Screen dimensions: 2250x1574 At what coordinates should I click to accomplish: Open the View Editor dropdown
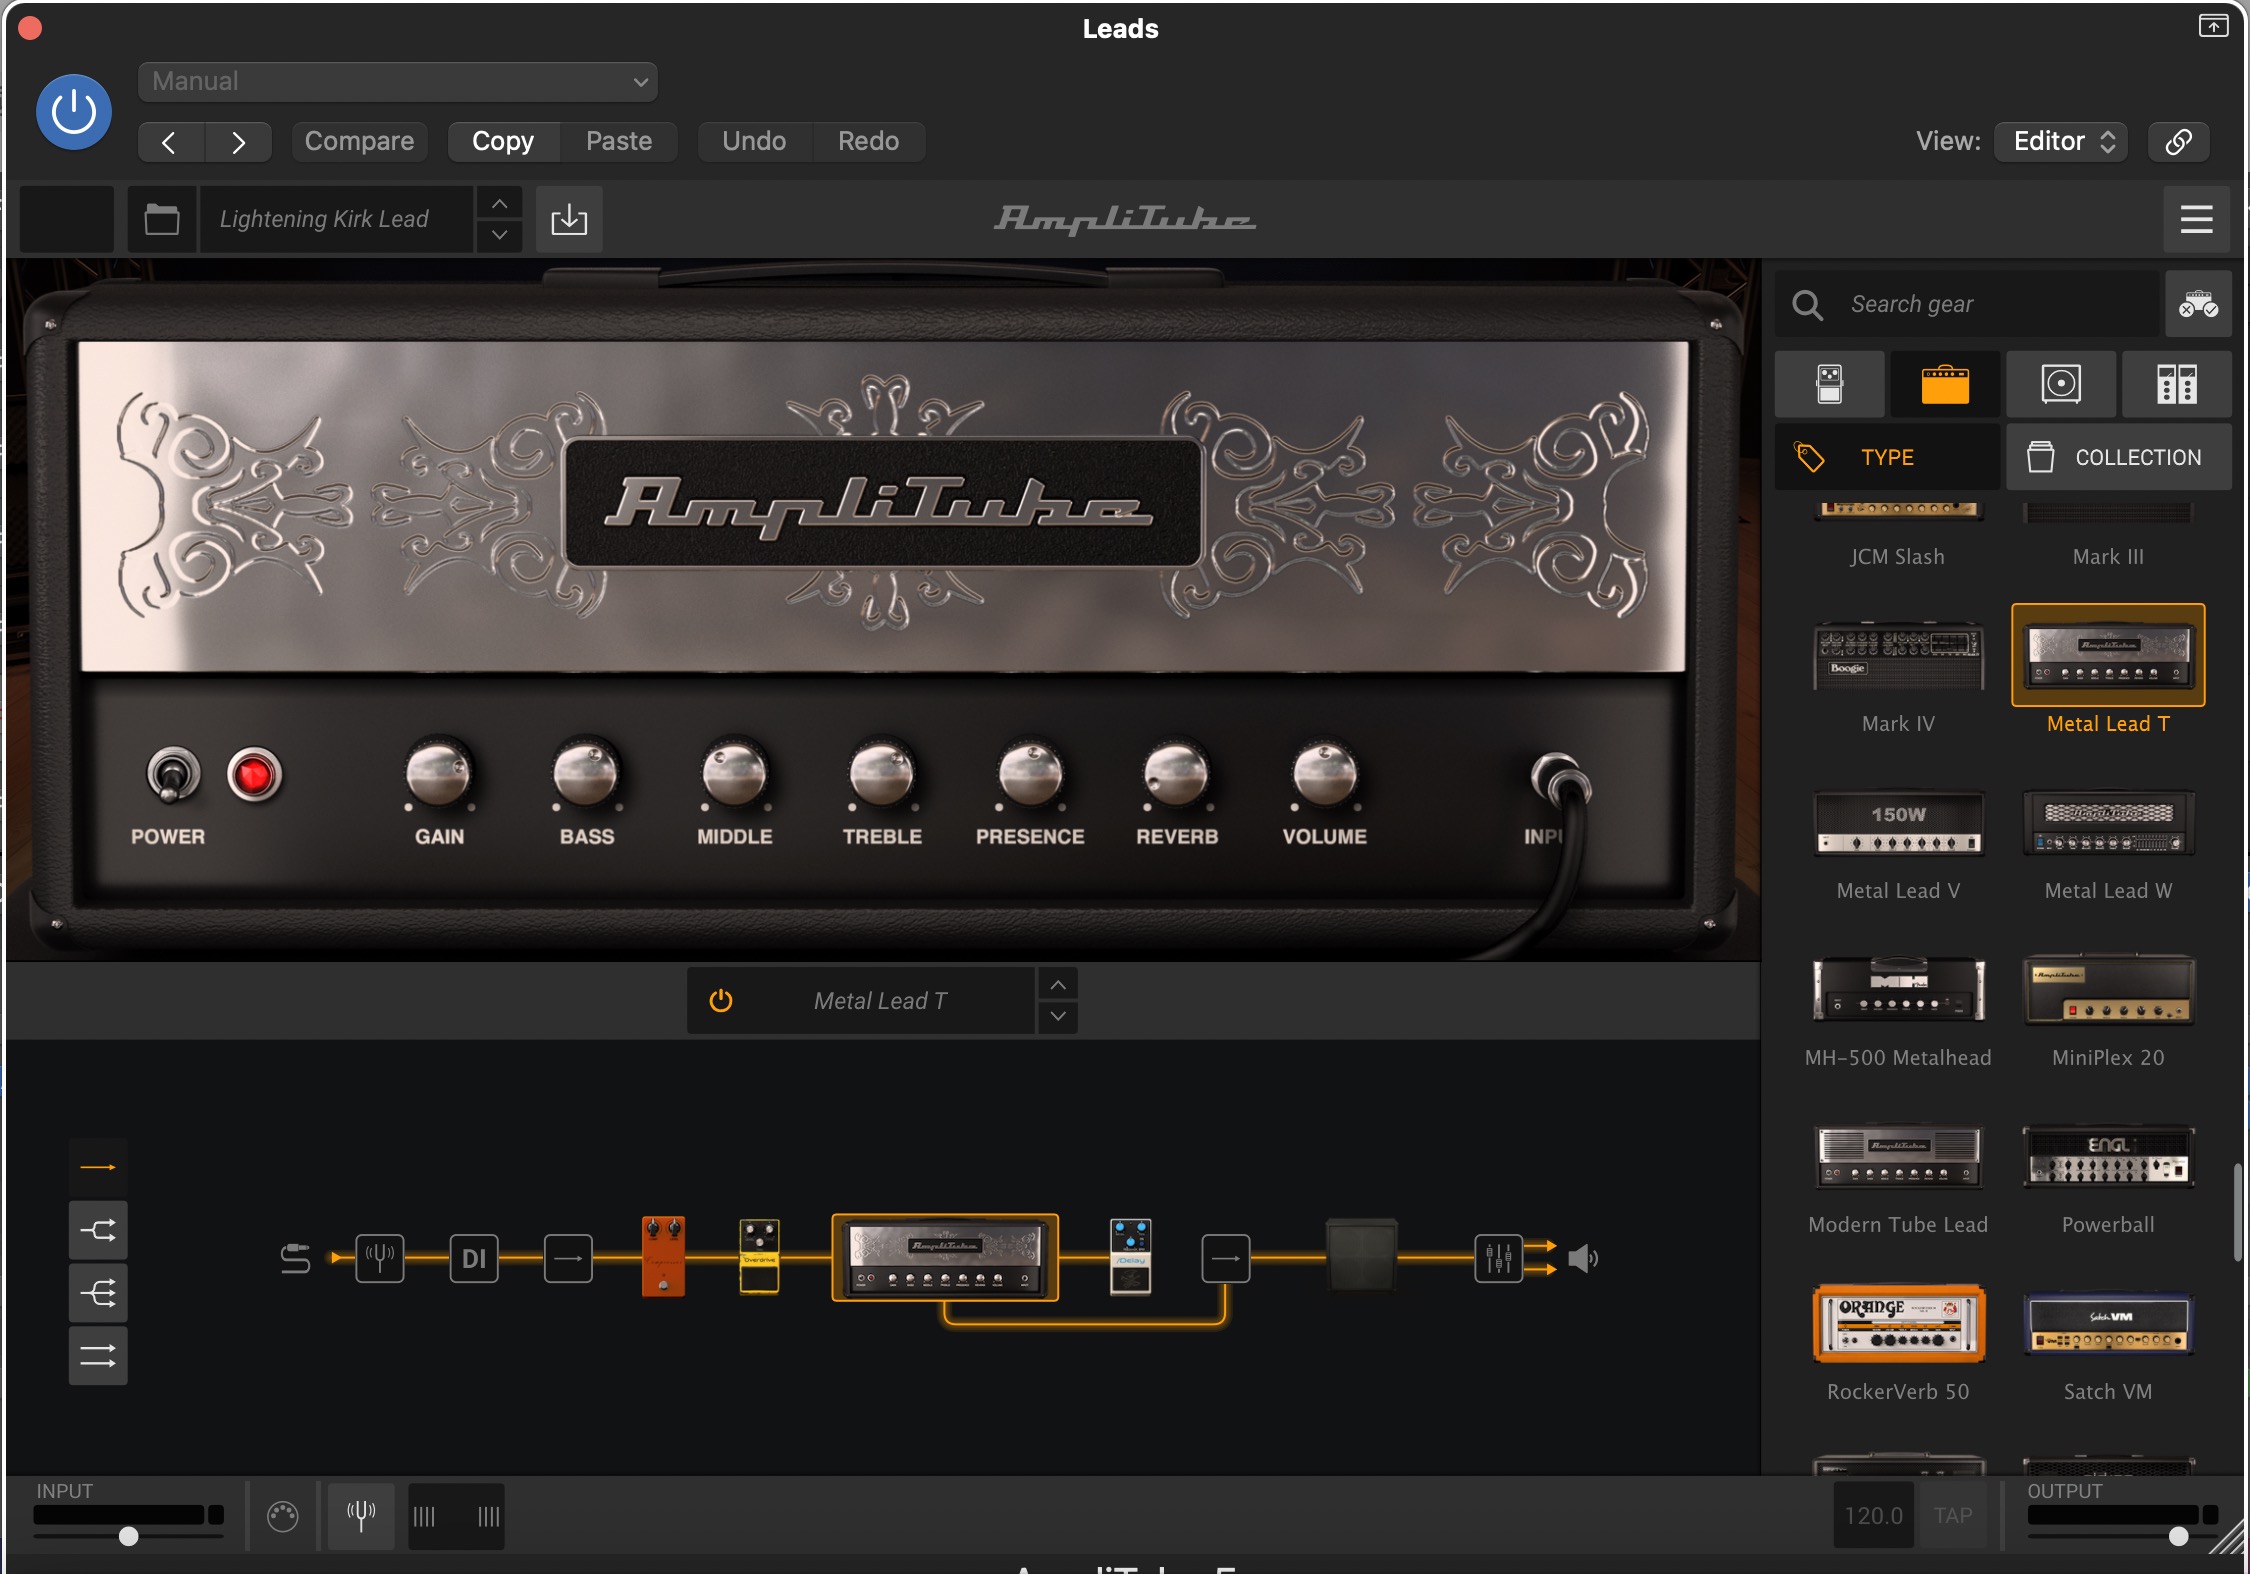click(2062, 141)
